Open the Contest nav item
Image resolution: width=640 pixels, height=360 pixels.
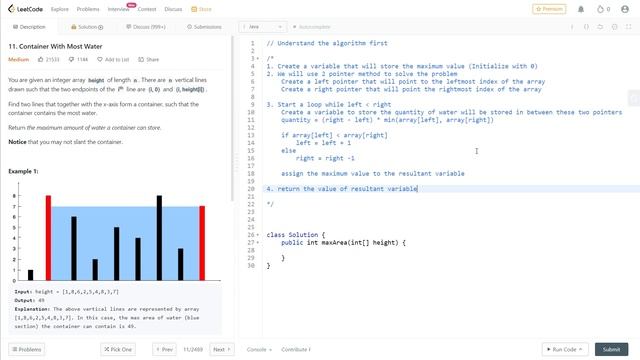147,9
